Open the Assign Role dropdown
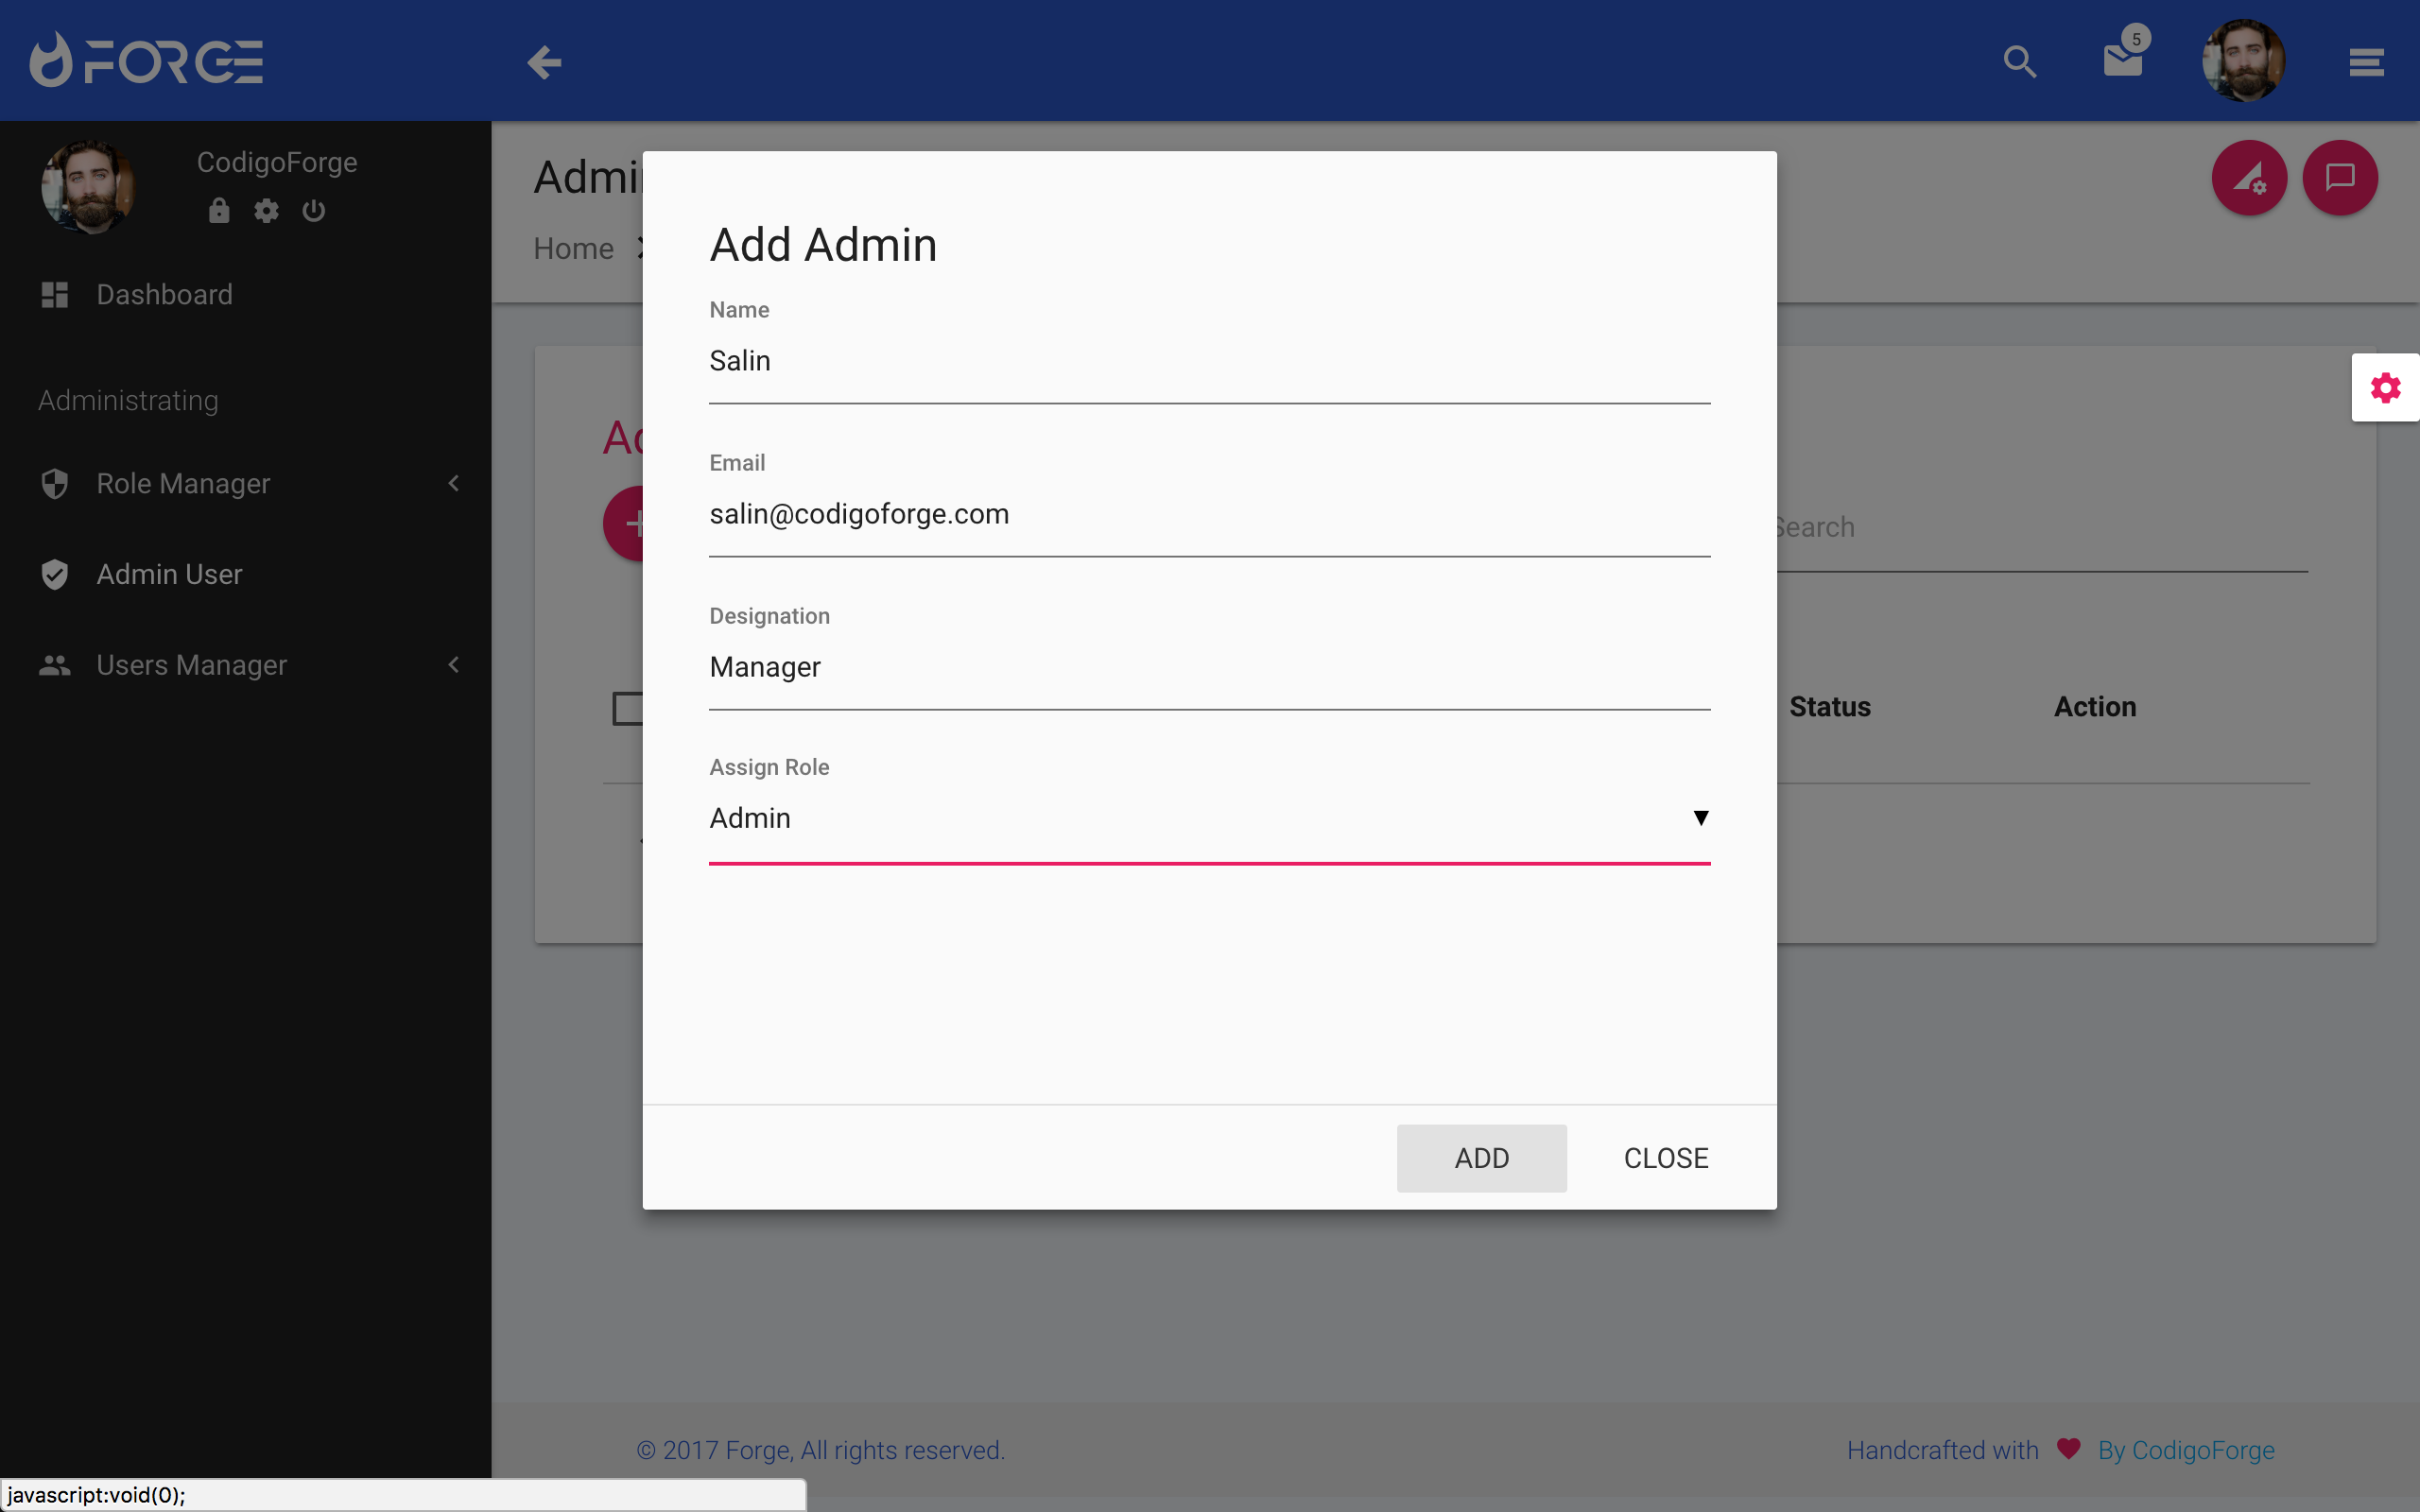Screen dimensions: 2420x1512 [x=1208, y=818]
